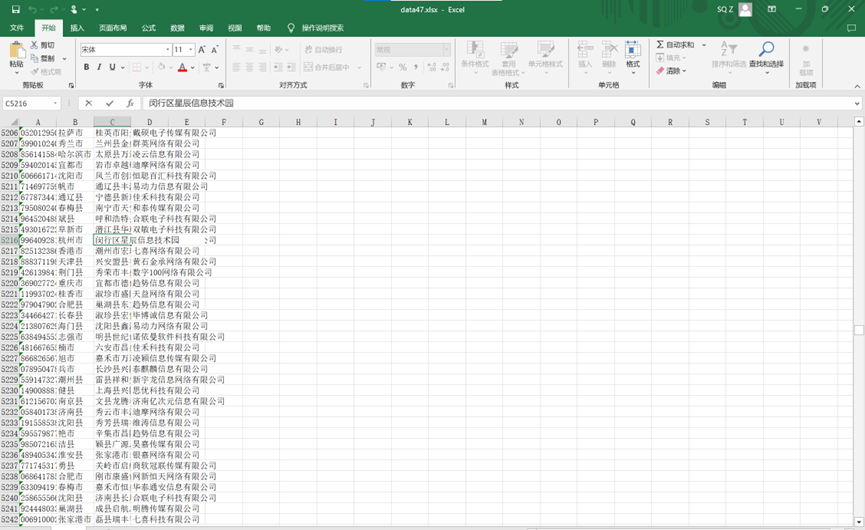The height and width of the screenshot is (530, 865).
Task: Click the Save icon in quick access toolbar
Action: (x=16, y=9)
